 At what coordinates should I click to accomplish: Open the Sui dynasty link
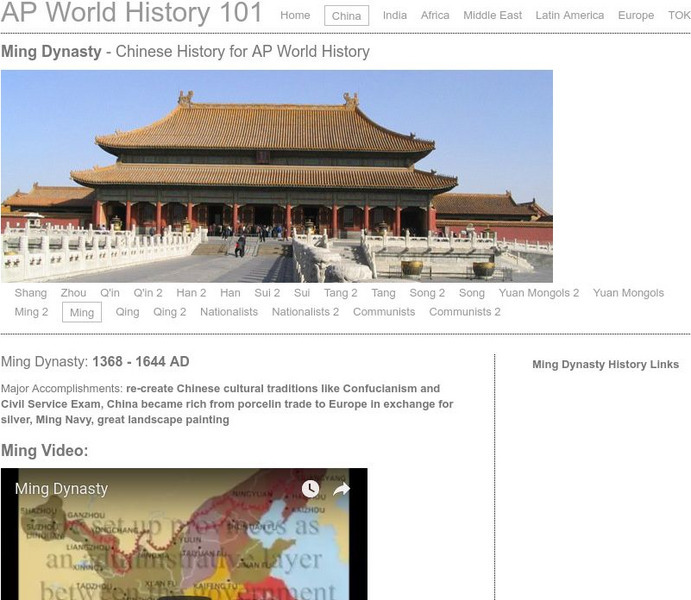(302, 293)
